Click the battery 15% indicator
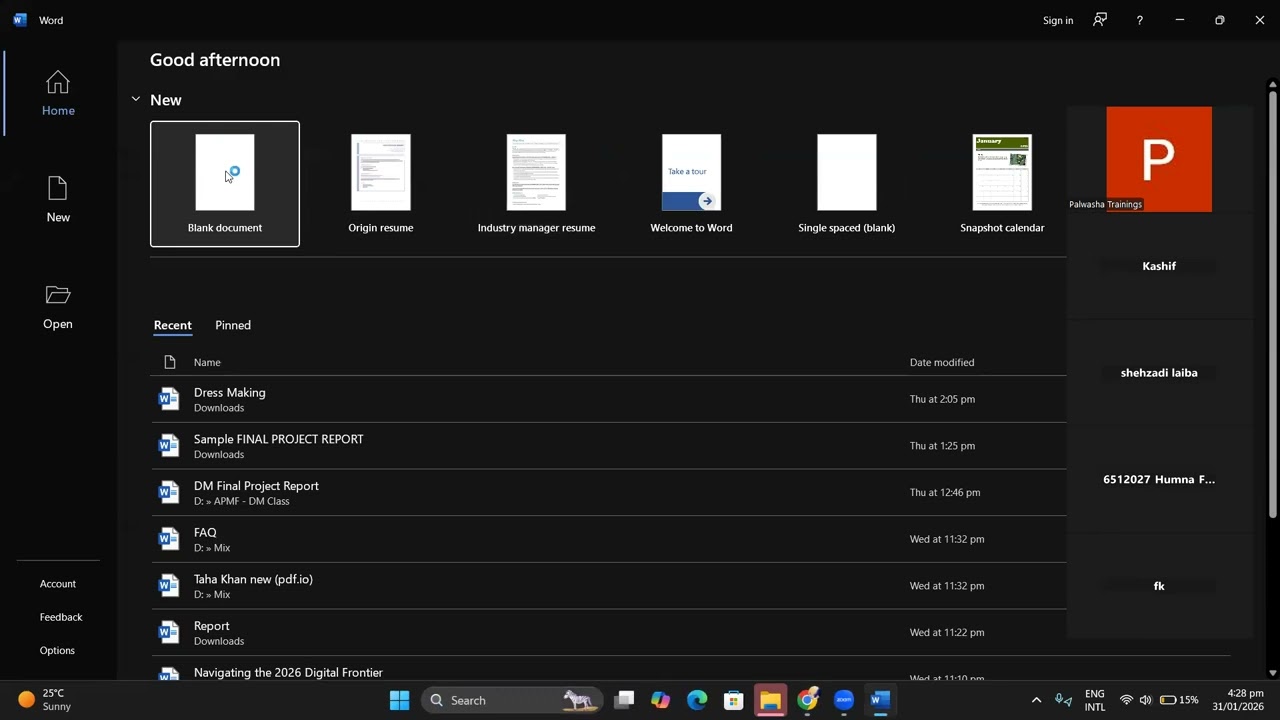The height and width of the screenshot is (720, 1280). [1178, 700]
